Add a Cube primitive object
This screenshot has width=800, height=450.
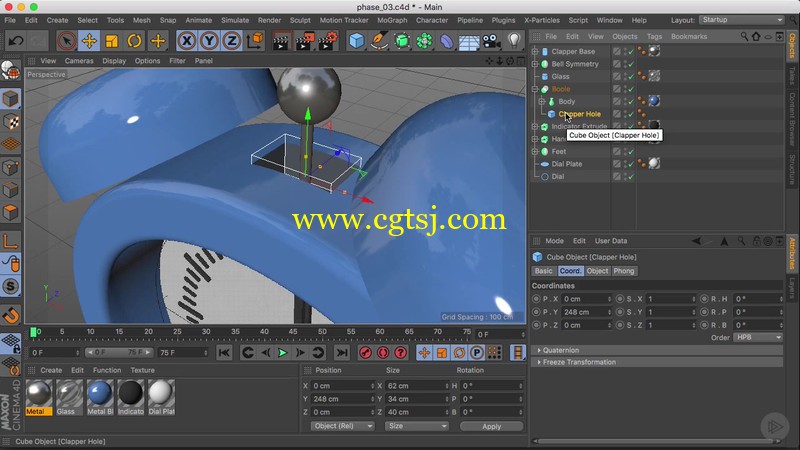click(x=357, y=41)
